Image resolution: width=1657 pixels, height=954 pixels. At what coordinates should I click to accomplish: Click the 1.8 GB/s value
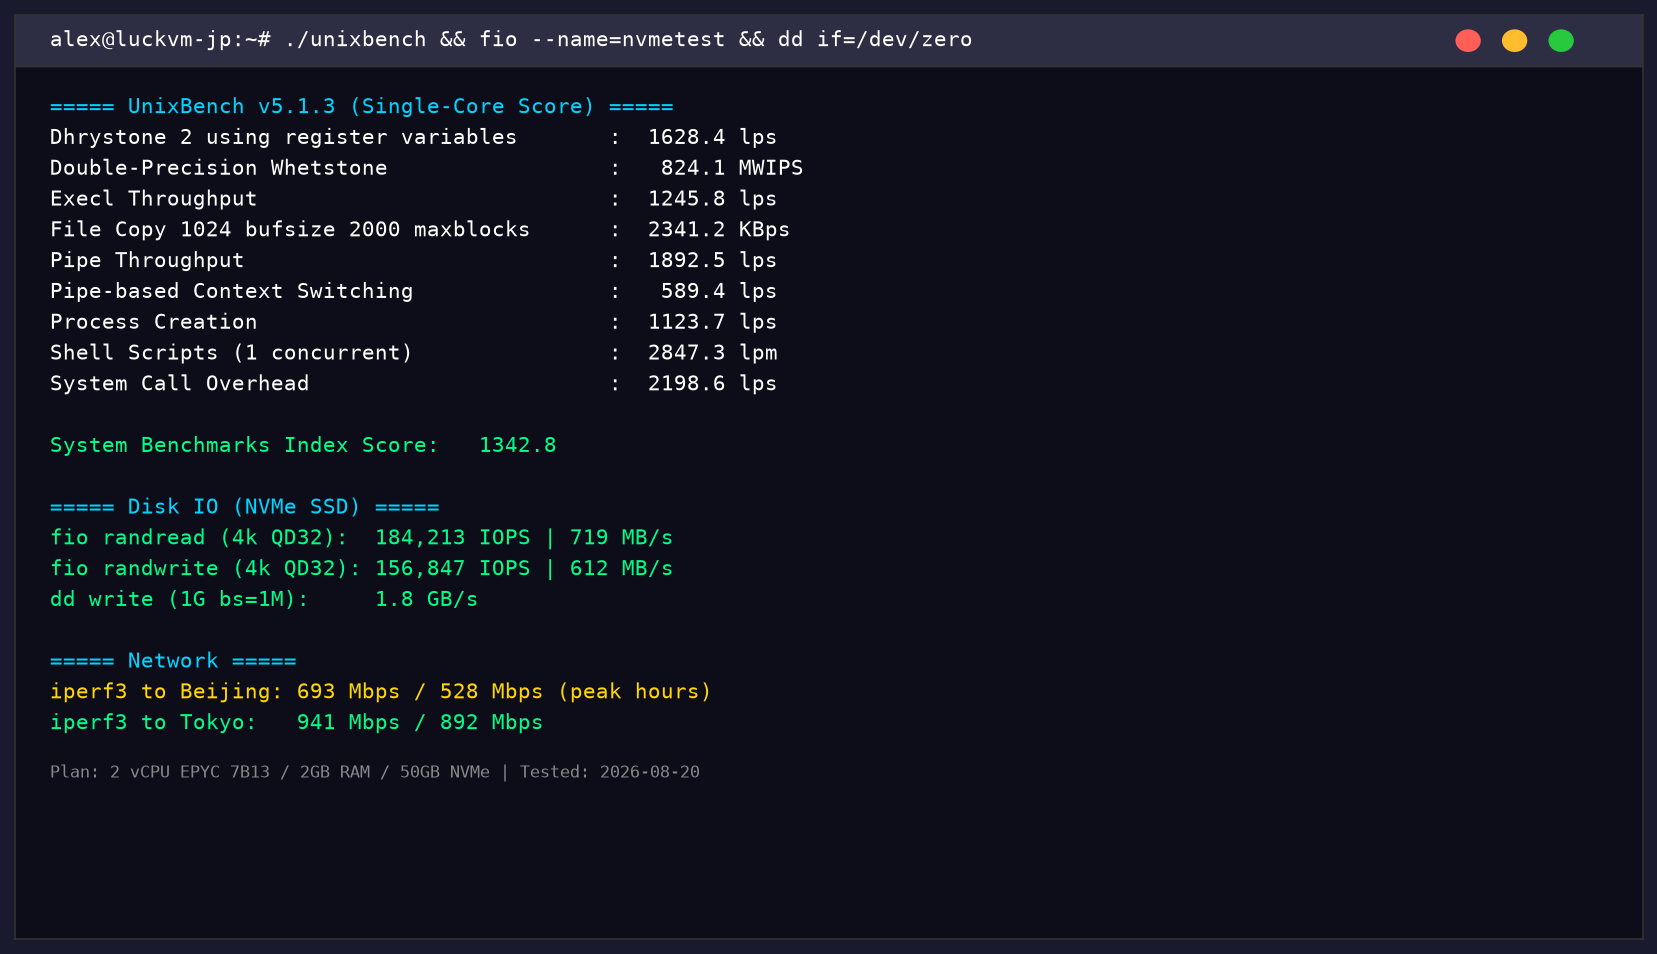pyautogui.click(x=427, y=599)
